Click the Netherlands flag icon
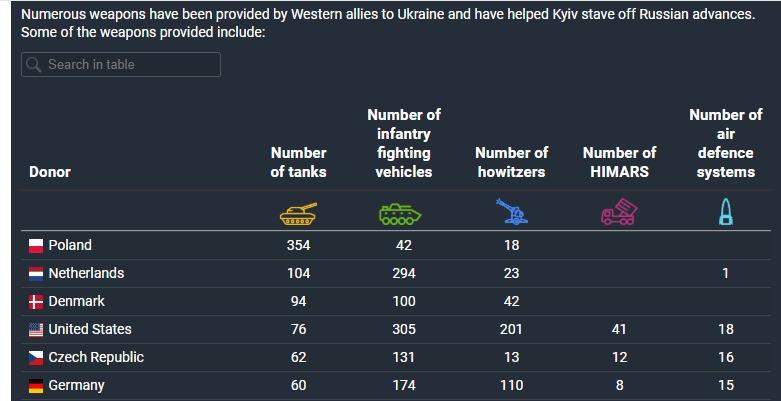Screen dimensions: 781x401 click(36, 274)
